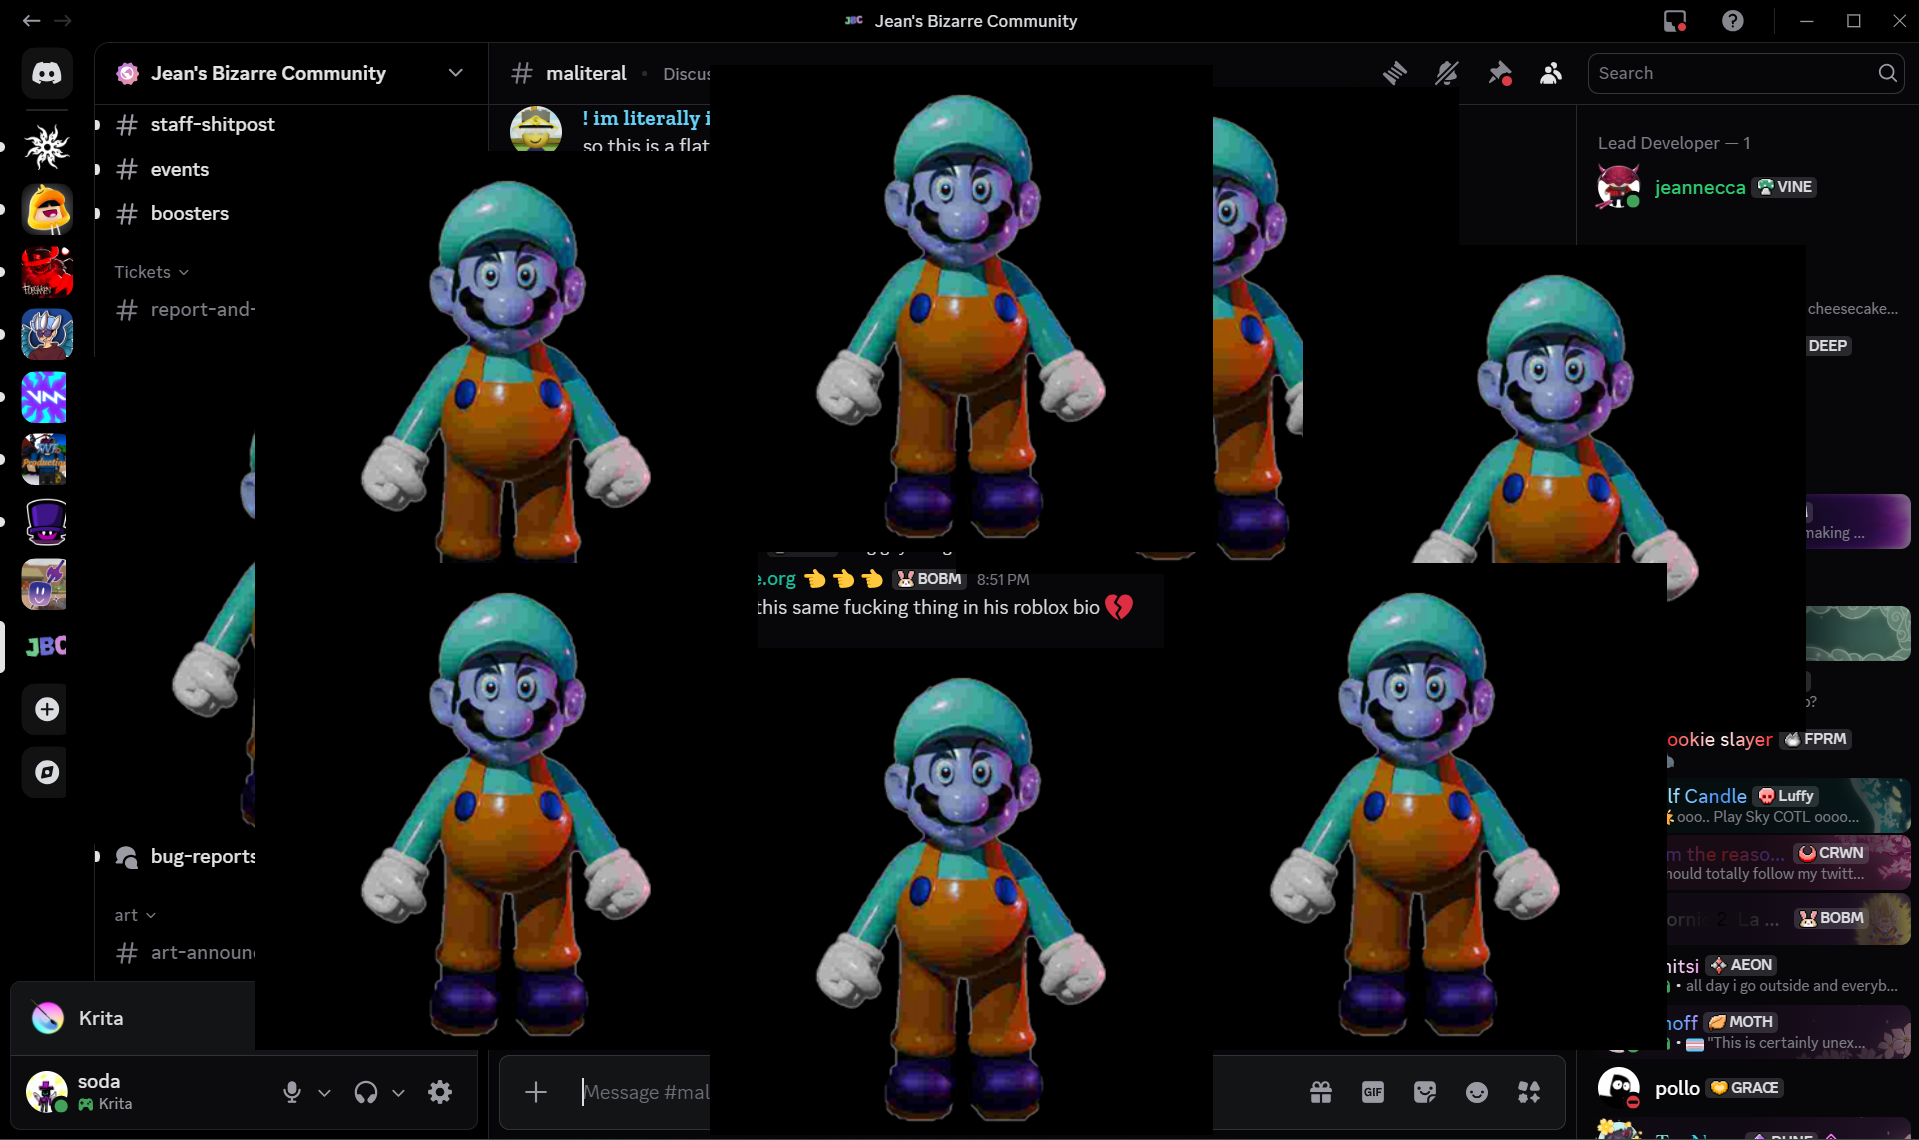Open the report-and- channel
The height and width of the screenshot is (1140, 1919).
pos(185,310)
